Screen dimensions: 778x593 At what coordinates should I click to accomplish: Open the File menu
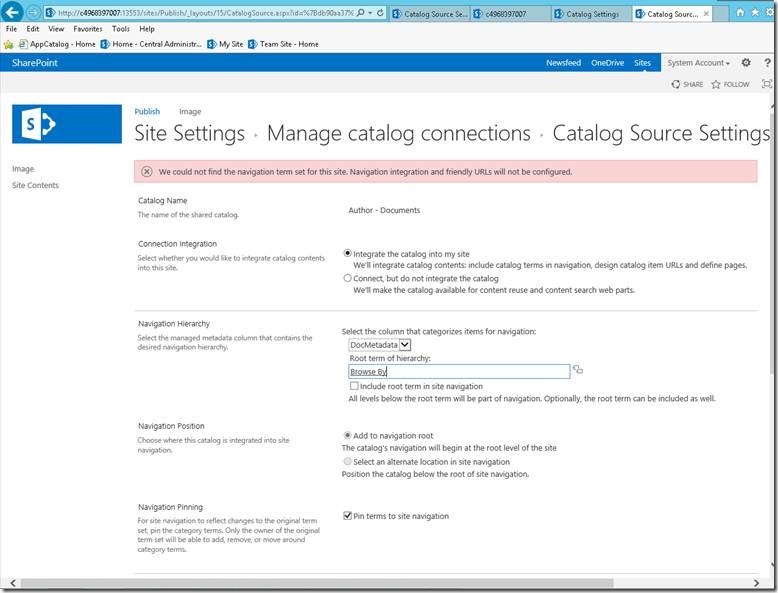11,29
